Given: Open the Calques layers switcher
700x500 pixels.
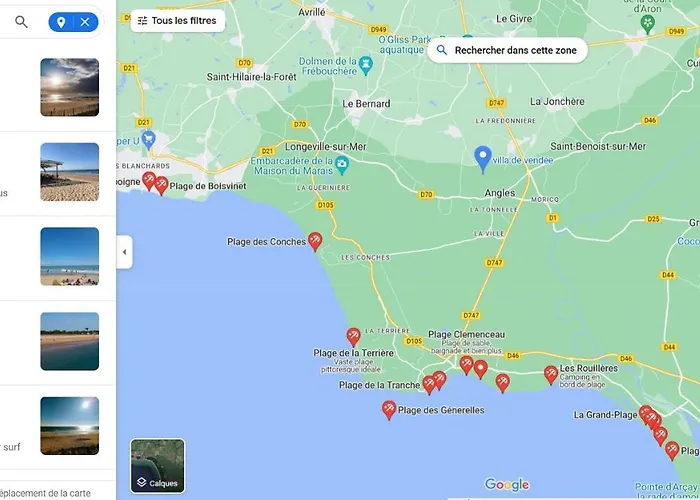Looking at the screenshot, I should (158, 466).
